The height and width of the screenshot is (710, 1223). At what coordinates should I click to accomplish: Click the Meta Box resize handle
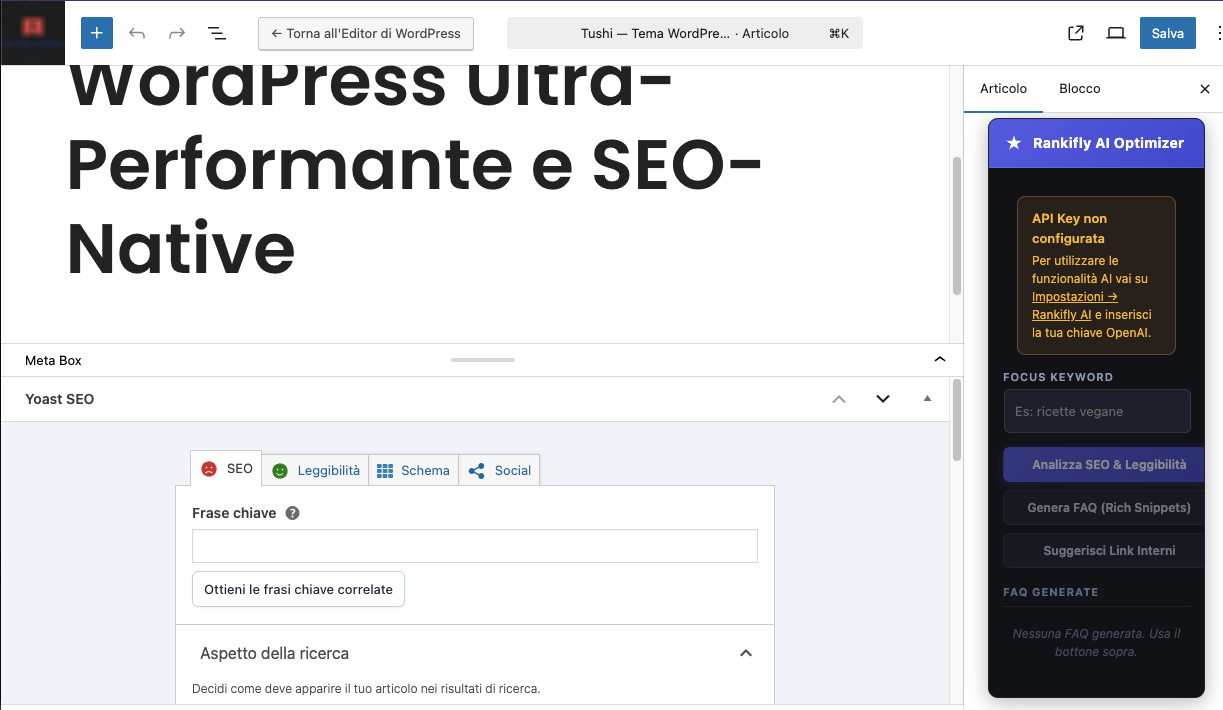[483, 360]
